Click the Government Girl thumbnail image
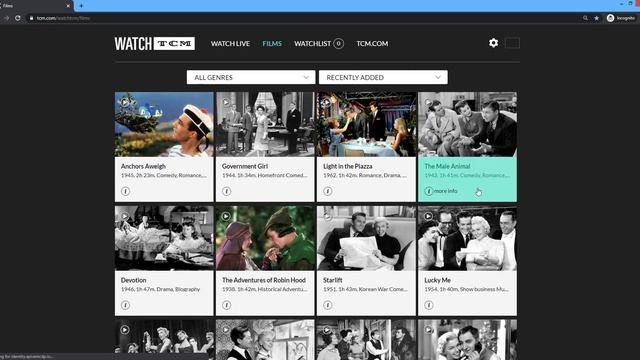This screenshot has width=640, height=360. pyautogui.click(x=265, y=124)
